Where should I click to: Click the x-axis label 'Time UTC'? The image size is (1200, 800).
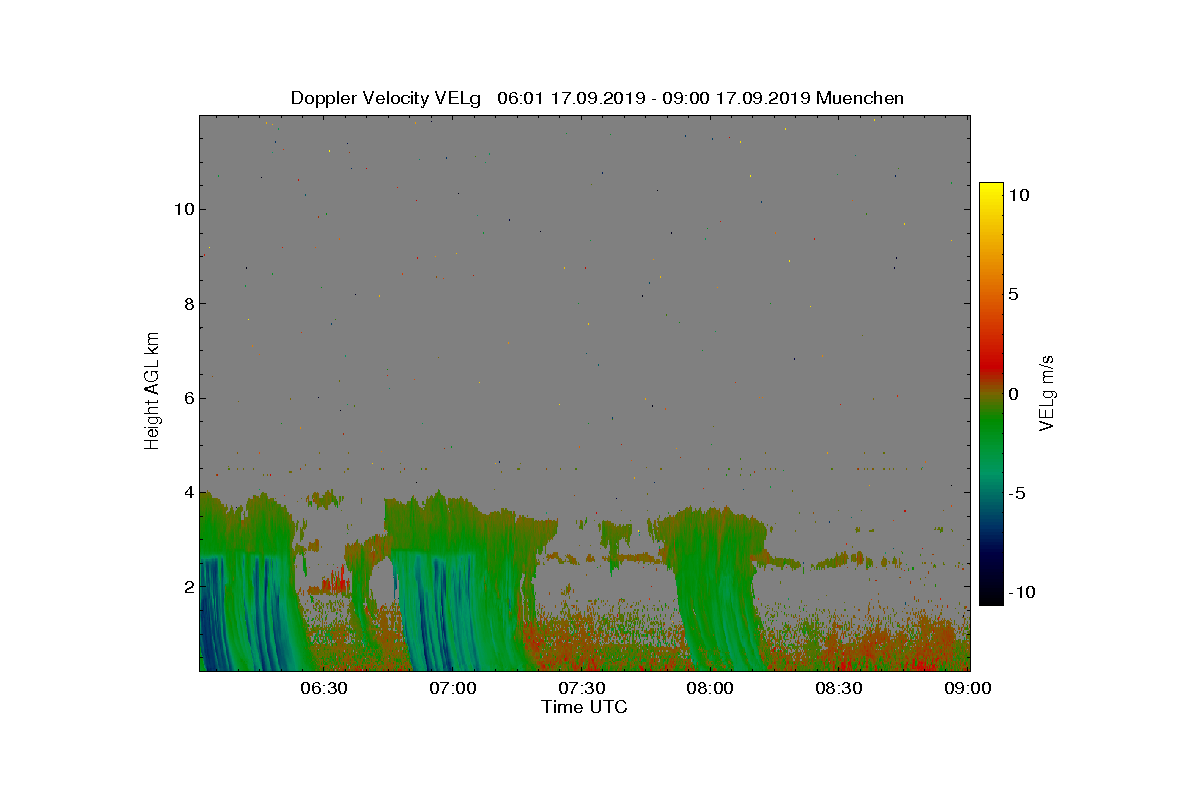(584, 707)
